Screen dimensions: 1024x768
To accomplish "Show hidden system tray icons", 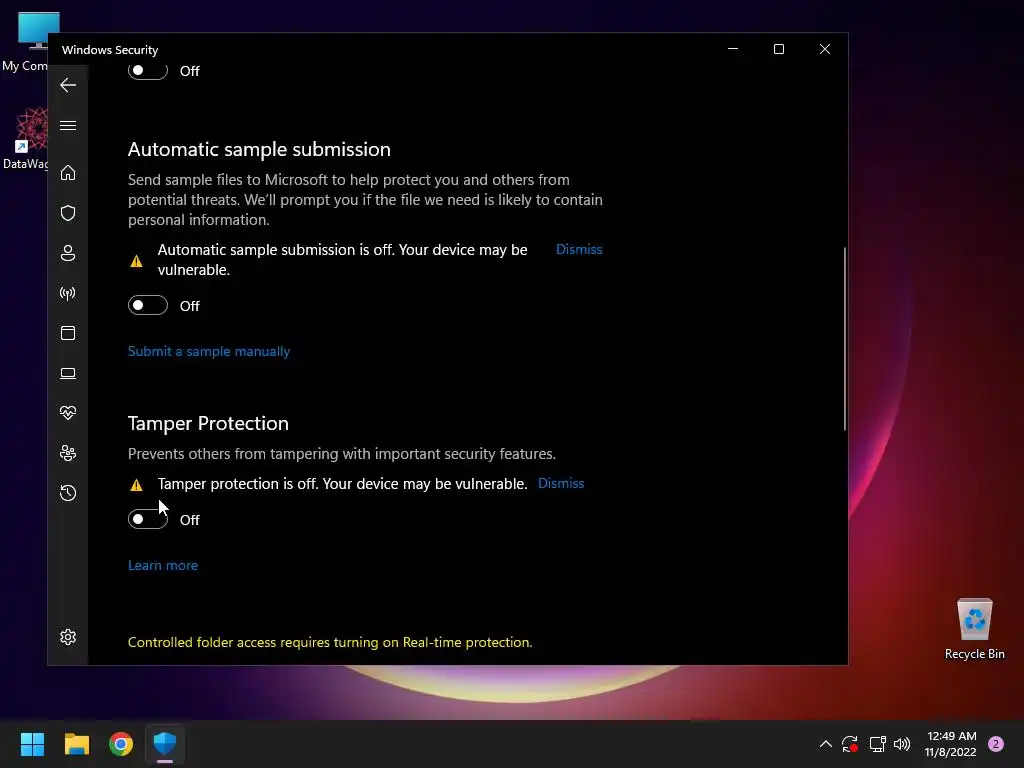I will pos(825,744).
